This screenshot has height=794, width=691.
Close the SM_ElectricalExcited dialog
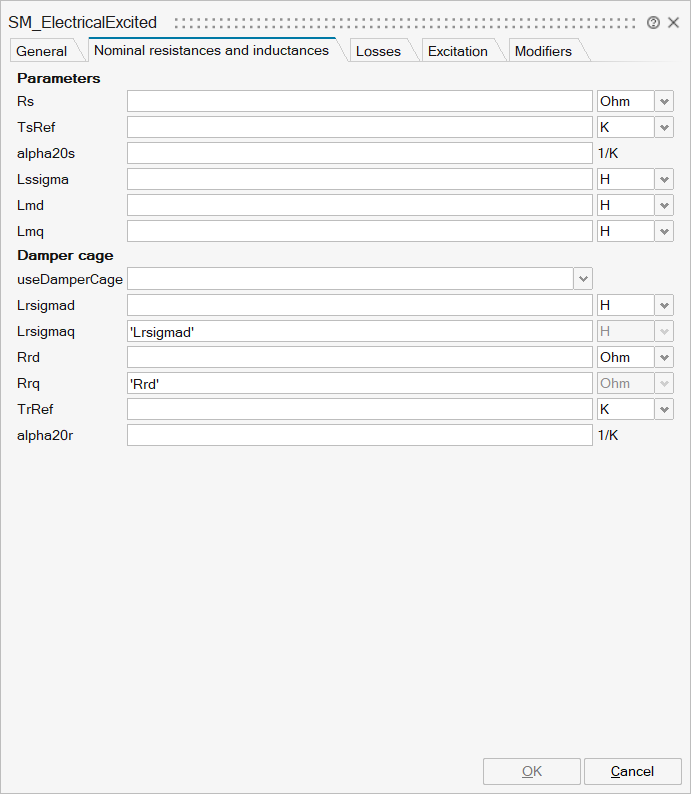coord(673,22)
